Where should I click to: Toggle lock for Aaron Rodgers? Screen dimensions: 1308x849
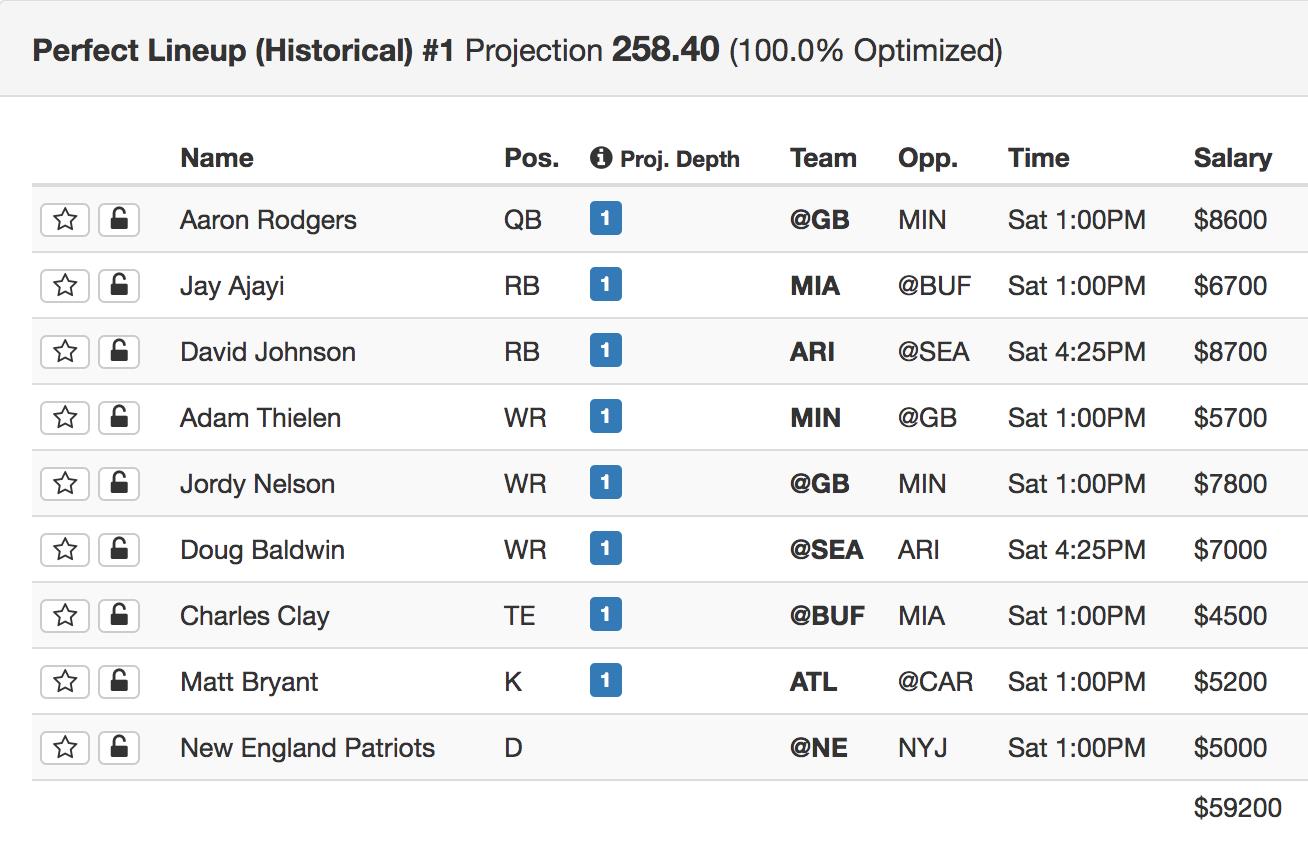click(x=119, y=220)
